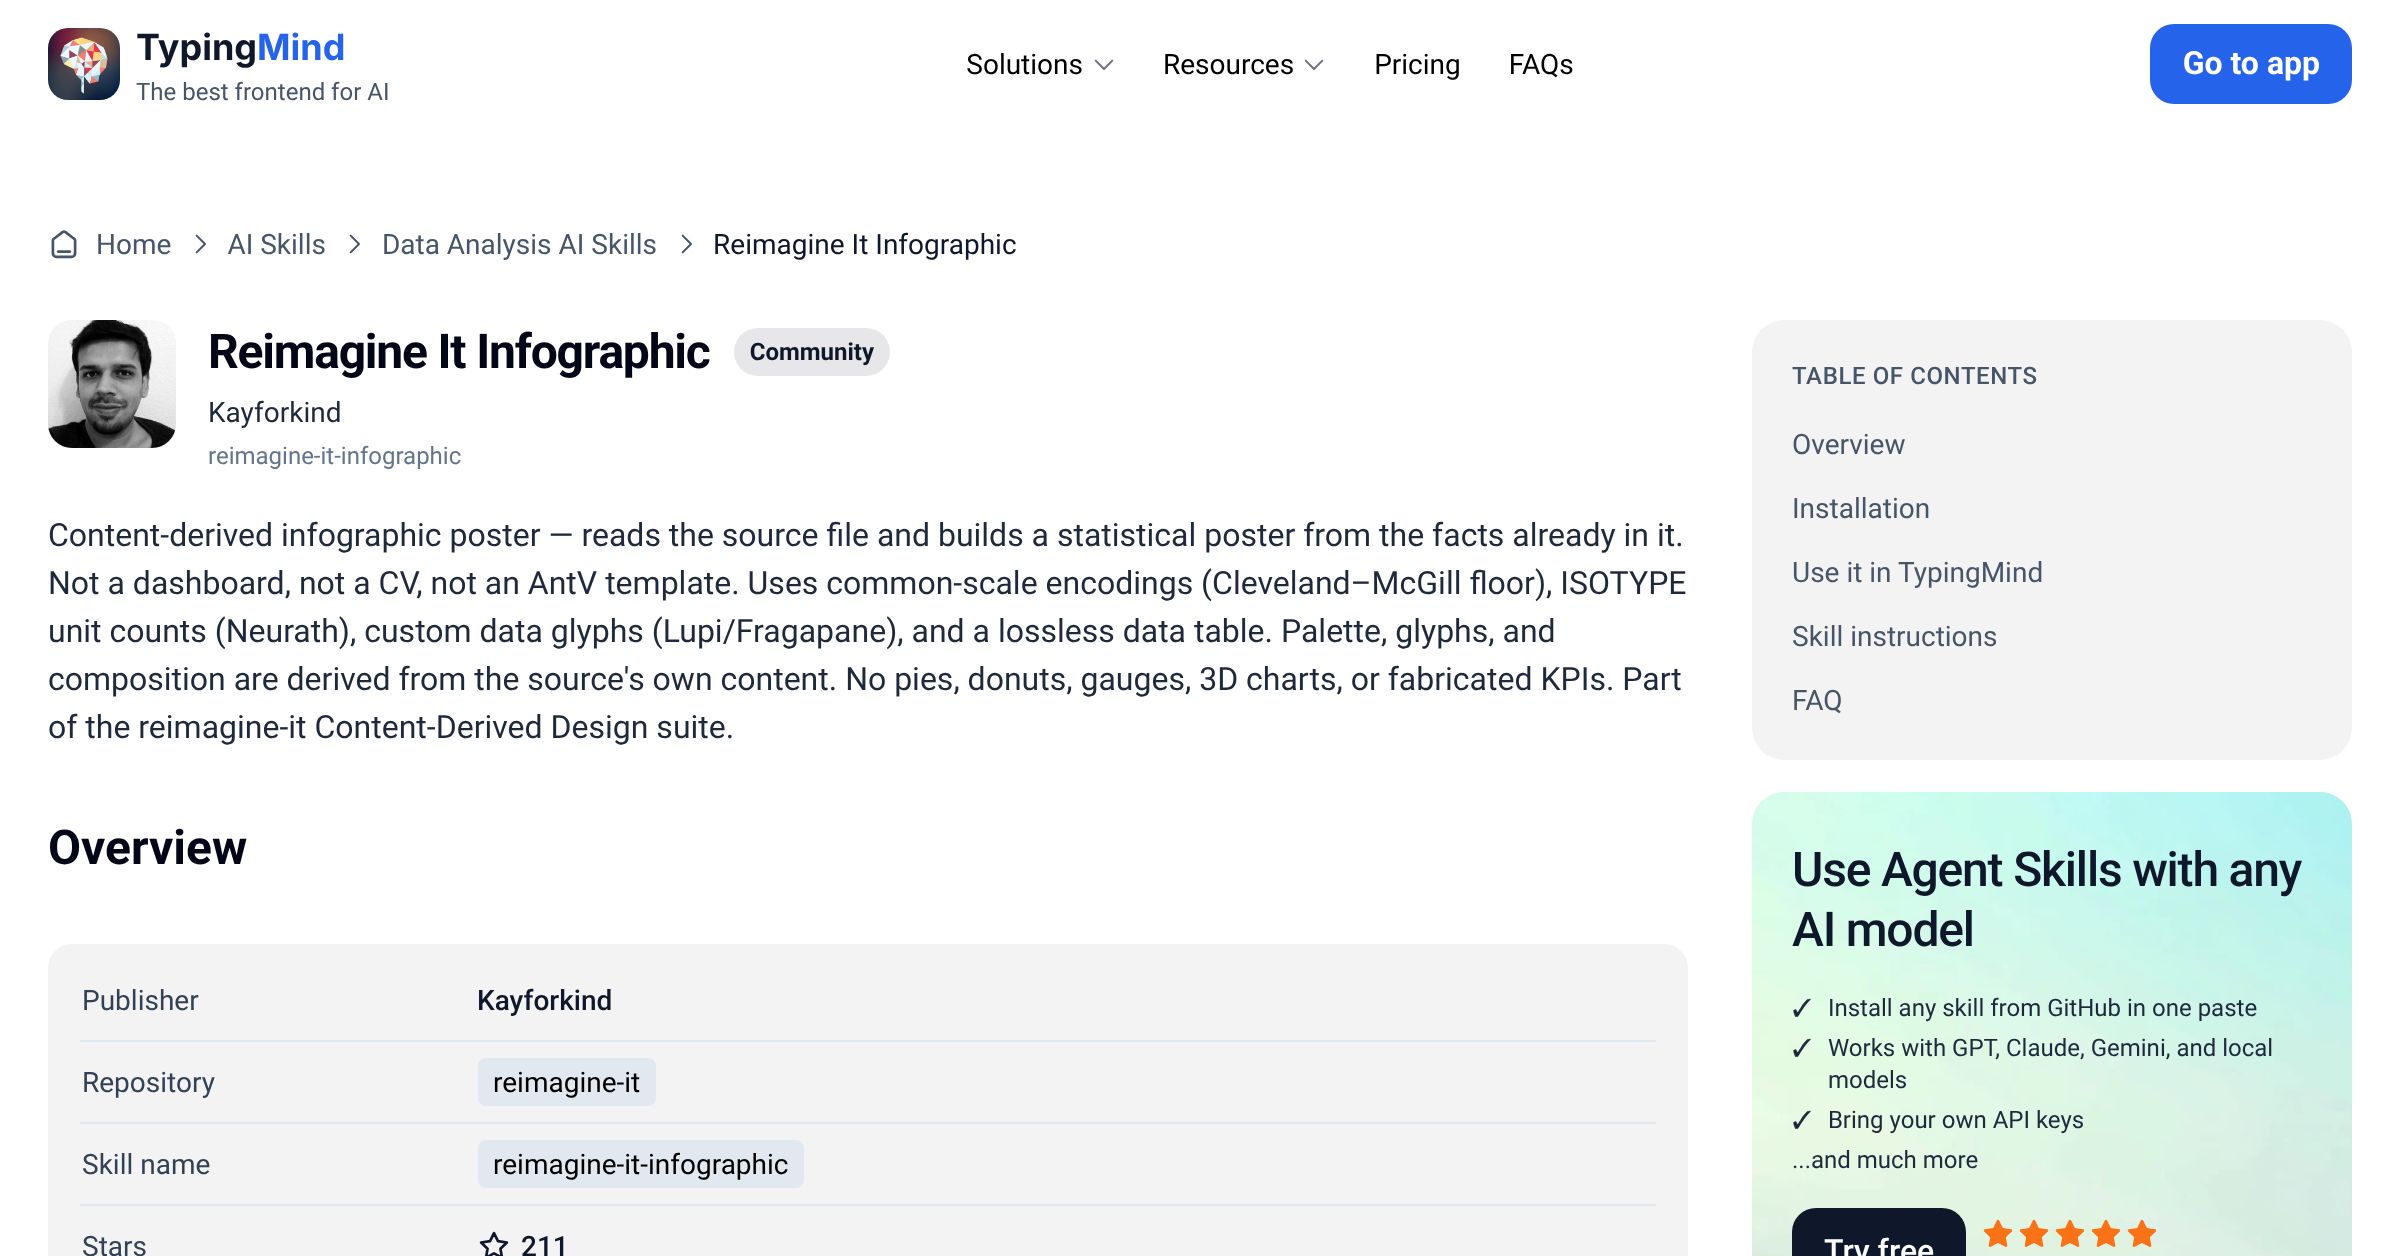Click the five-star rating icons
The image size is (2400, 1256).
pyautogui.click(x=2070, y=1235)
